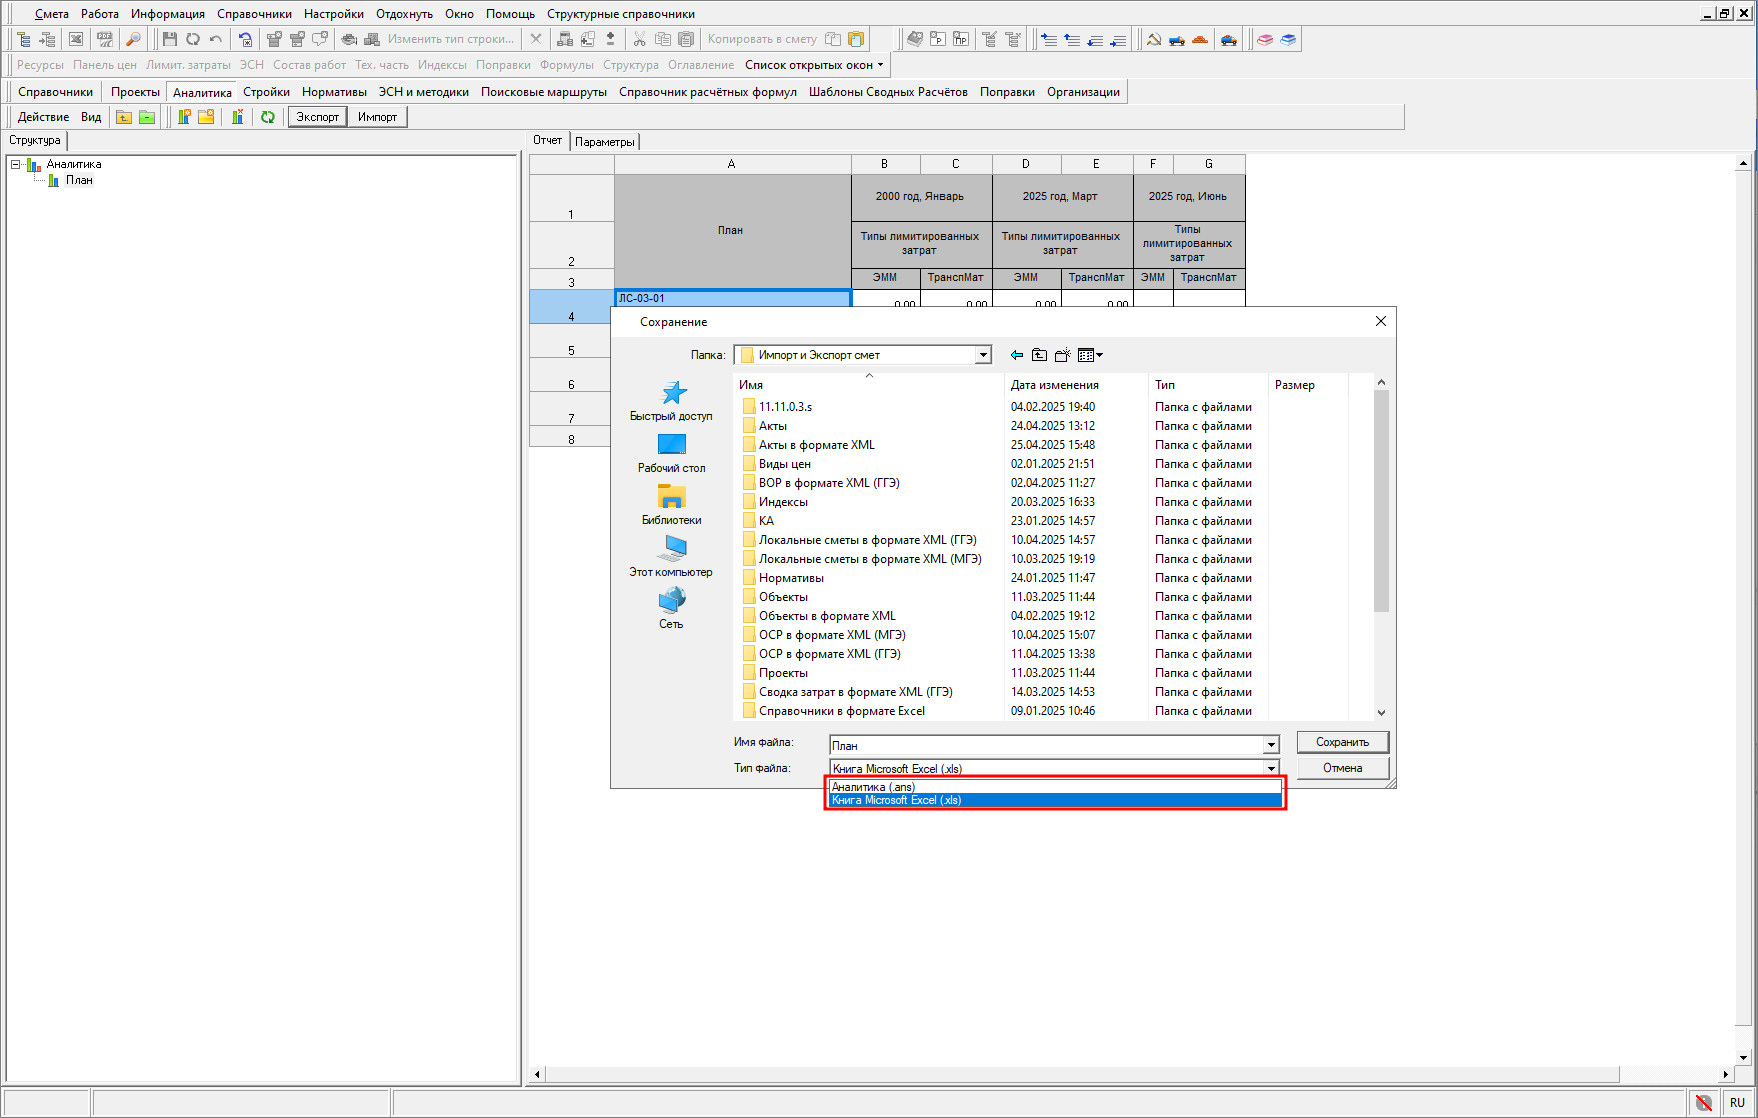Click the Импорт button
This screenshot has height=1118, width=1758.
point(377,117)
